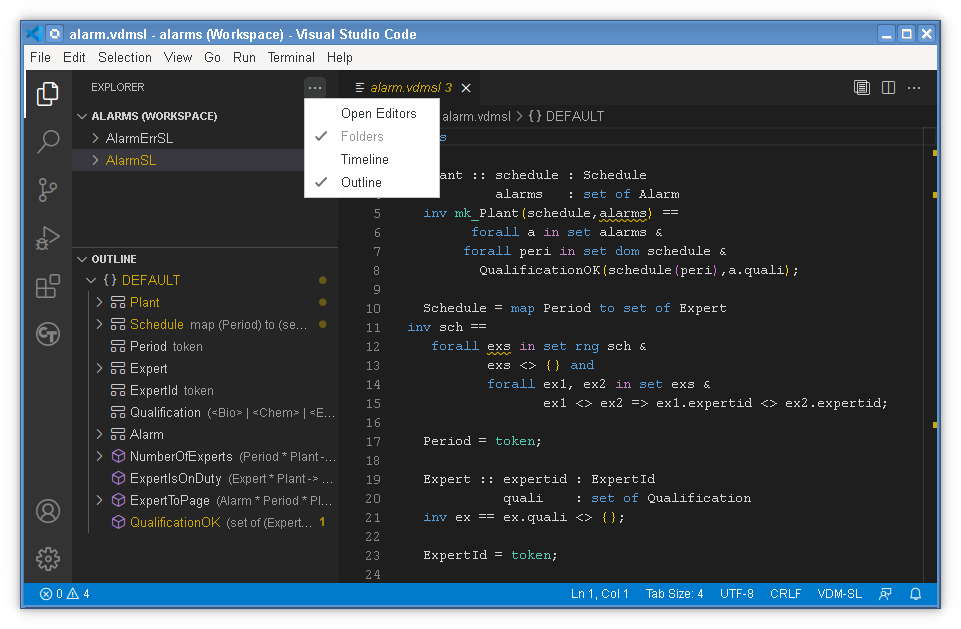The height and width of the screenshot is (629, 961).
Task: Click the Split Editor Right icon
Action: point(888,88)
